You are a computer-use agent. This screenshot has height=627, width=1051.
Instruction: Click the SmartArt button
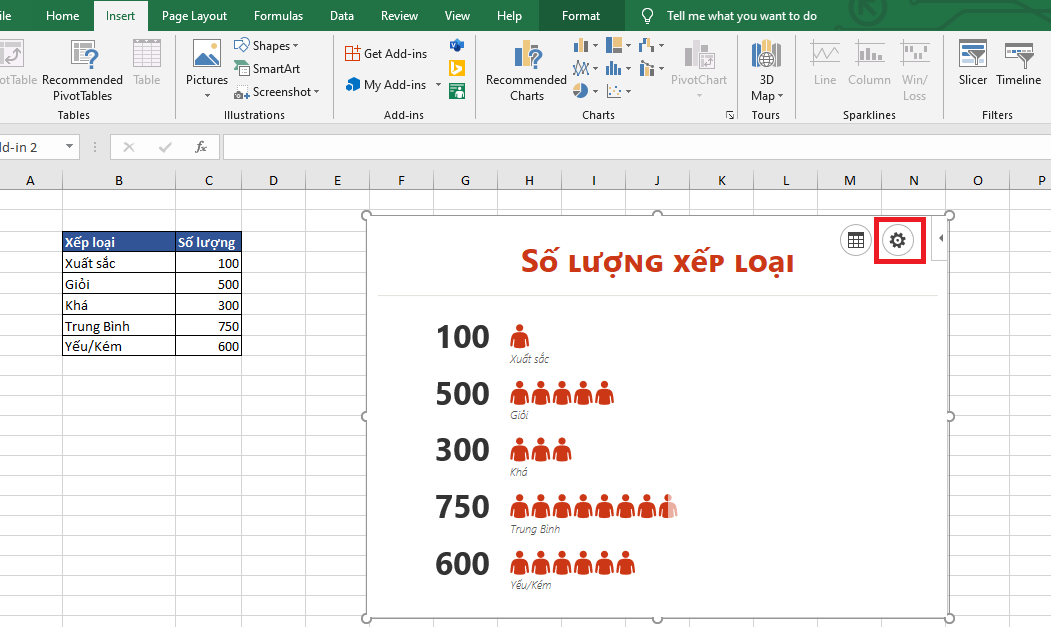pos(267,69)
